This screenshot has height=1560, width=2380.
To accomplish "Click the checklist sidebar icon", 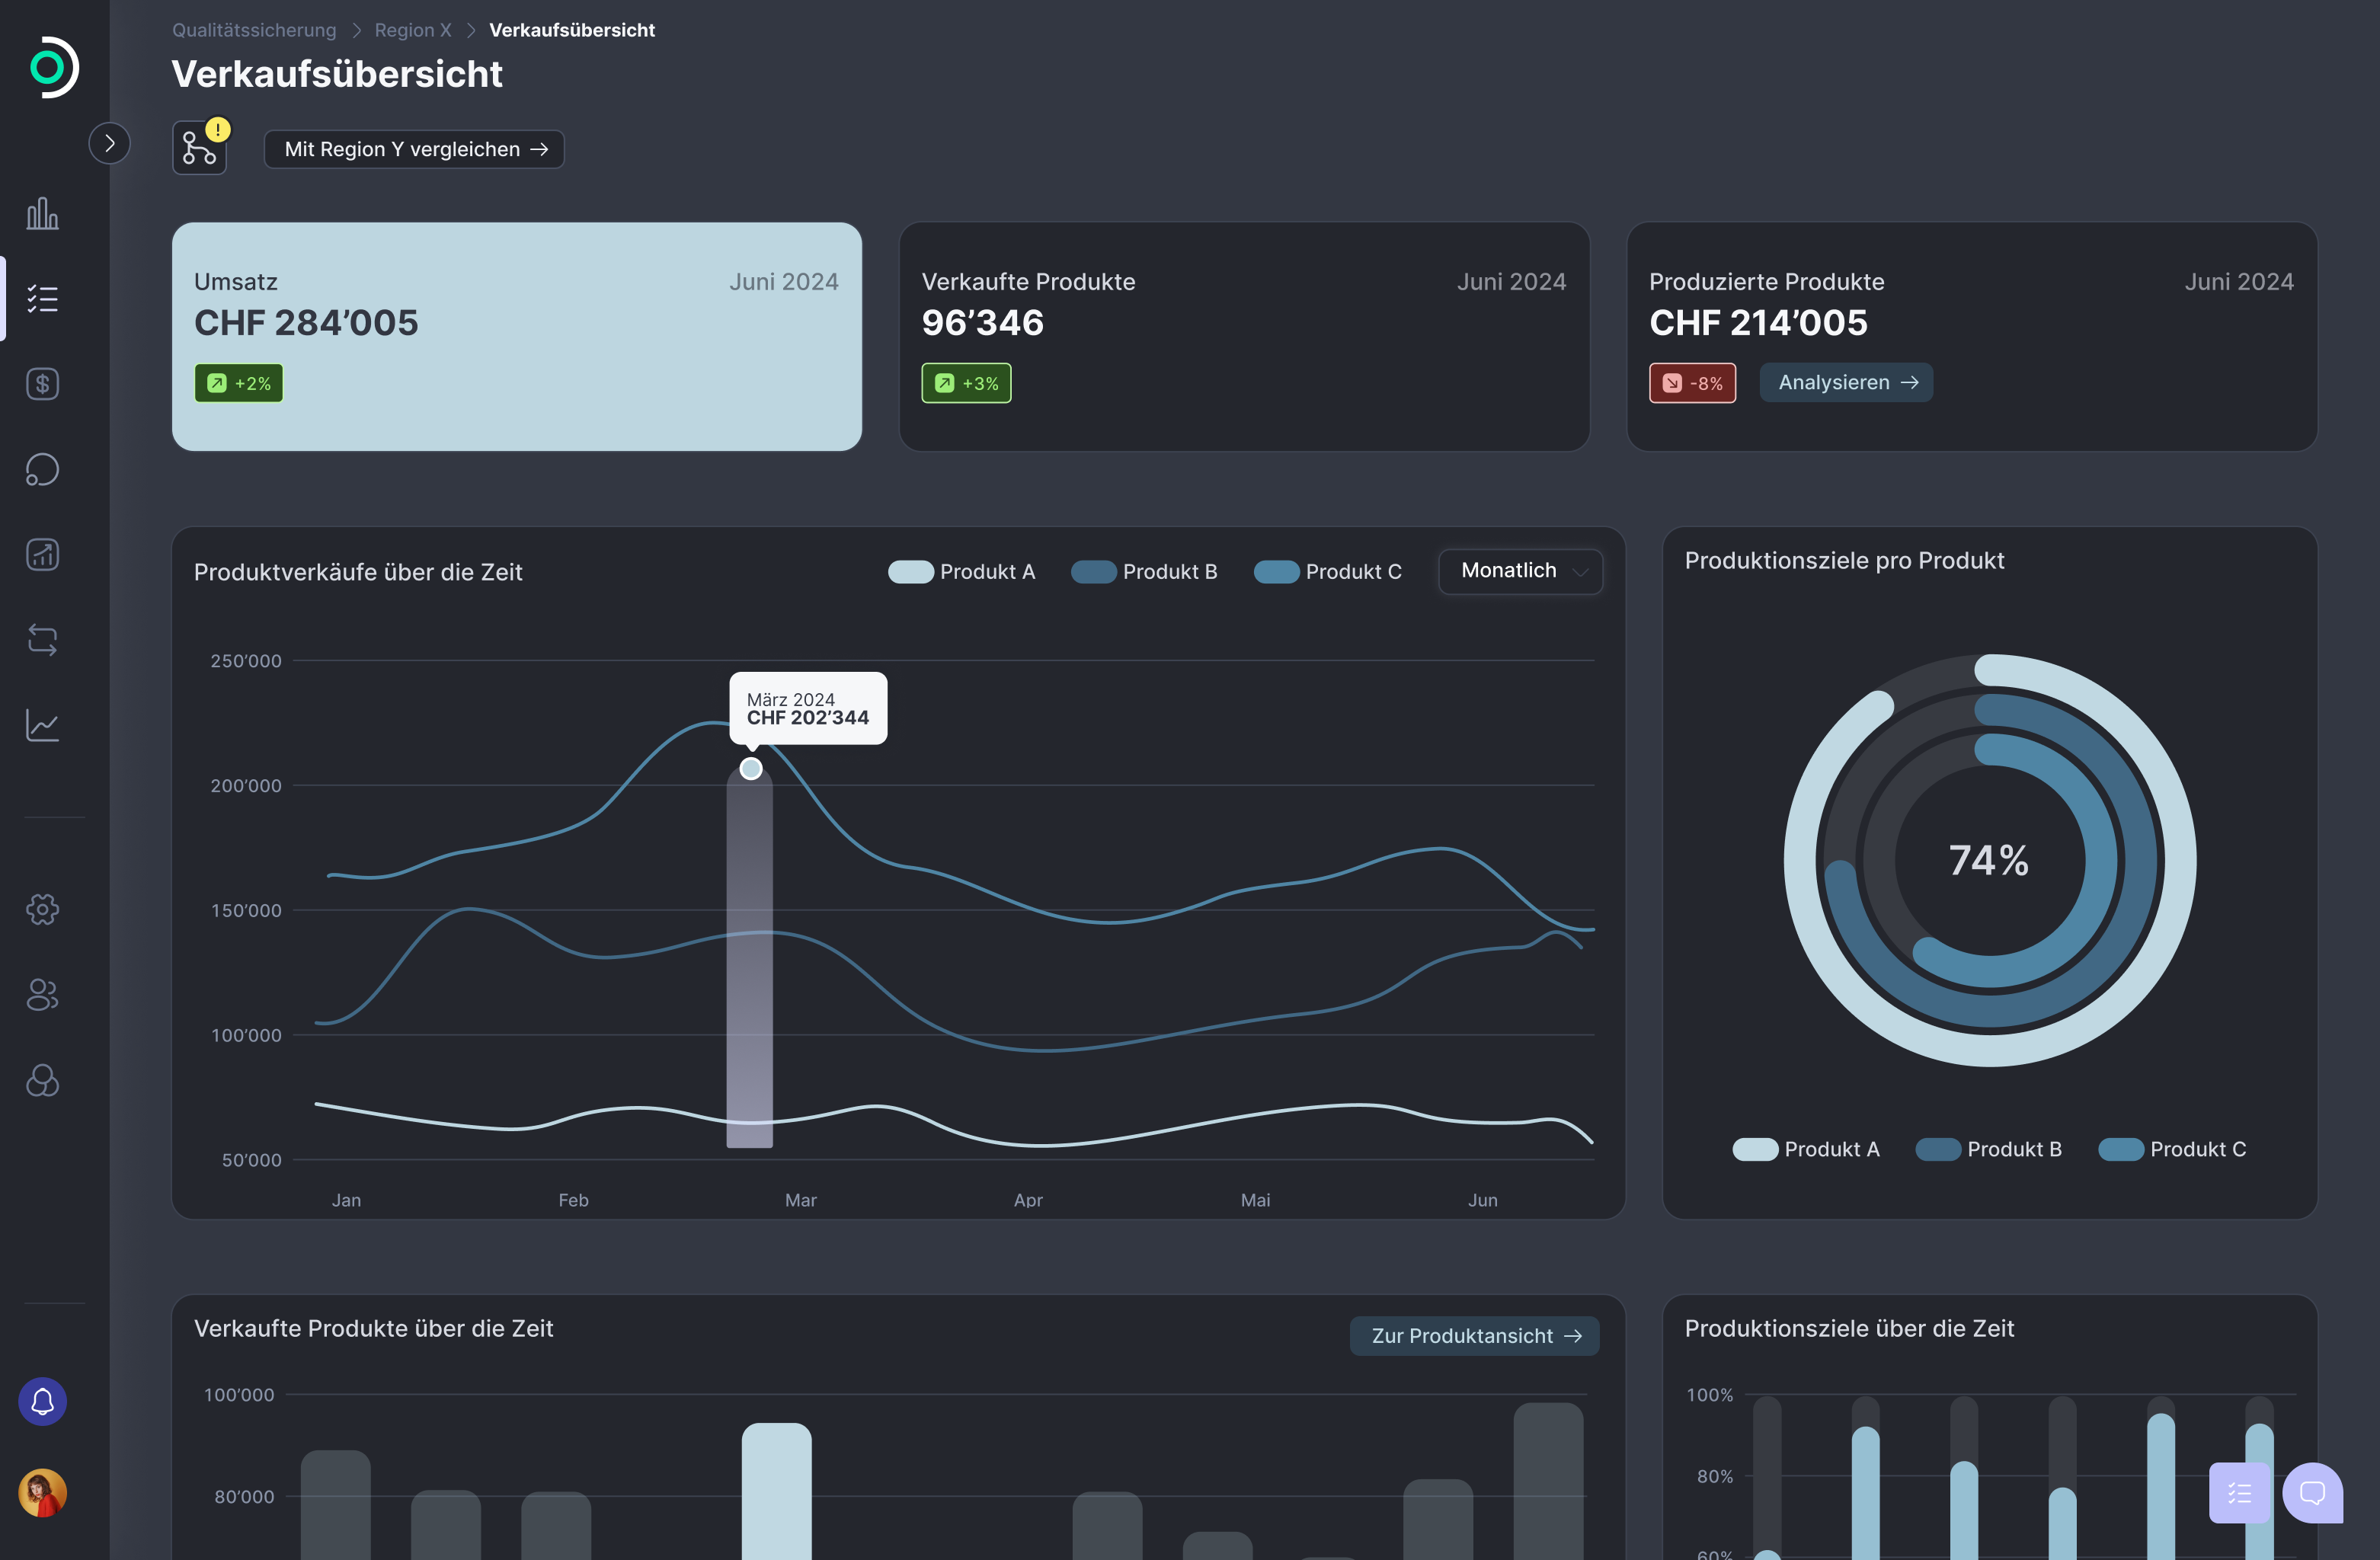I will 42,299.
